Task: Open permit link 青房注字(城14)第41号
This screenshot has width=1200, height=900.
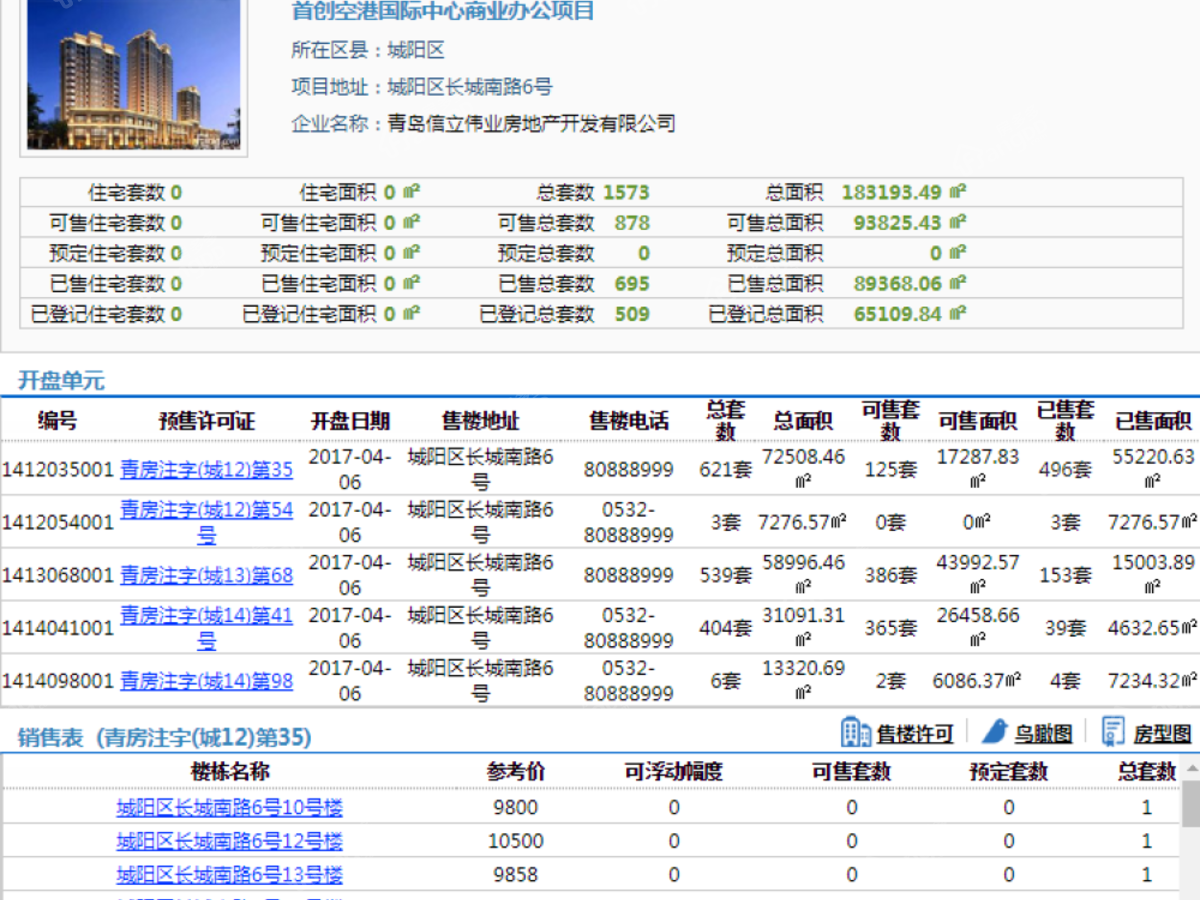Action: 207,628
